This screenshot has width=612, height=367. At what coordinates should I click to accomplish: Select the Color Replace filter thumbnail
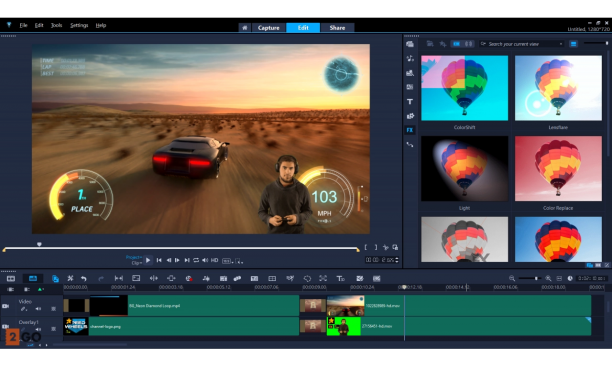coord(558,169)
